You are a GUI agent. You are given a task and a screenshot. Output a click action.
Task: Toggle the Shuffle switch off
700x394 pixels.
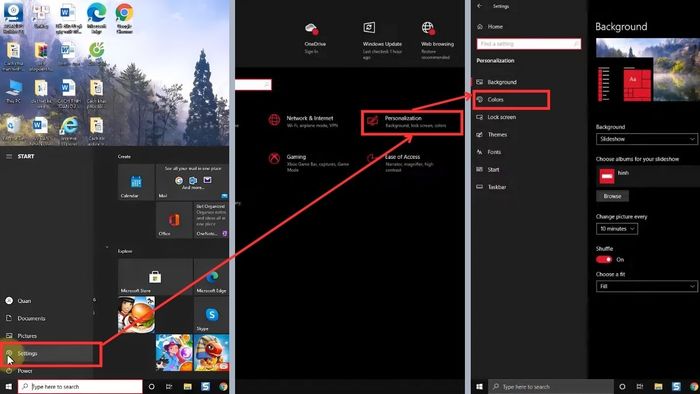coord(604,259)
